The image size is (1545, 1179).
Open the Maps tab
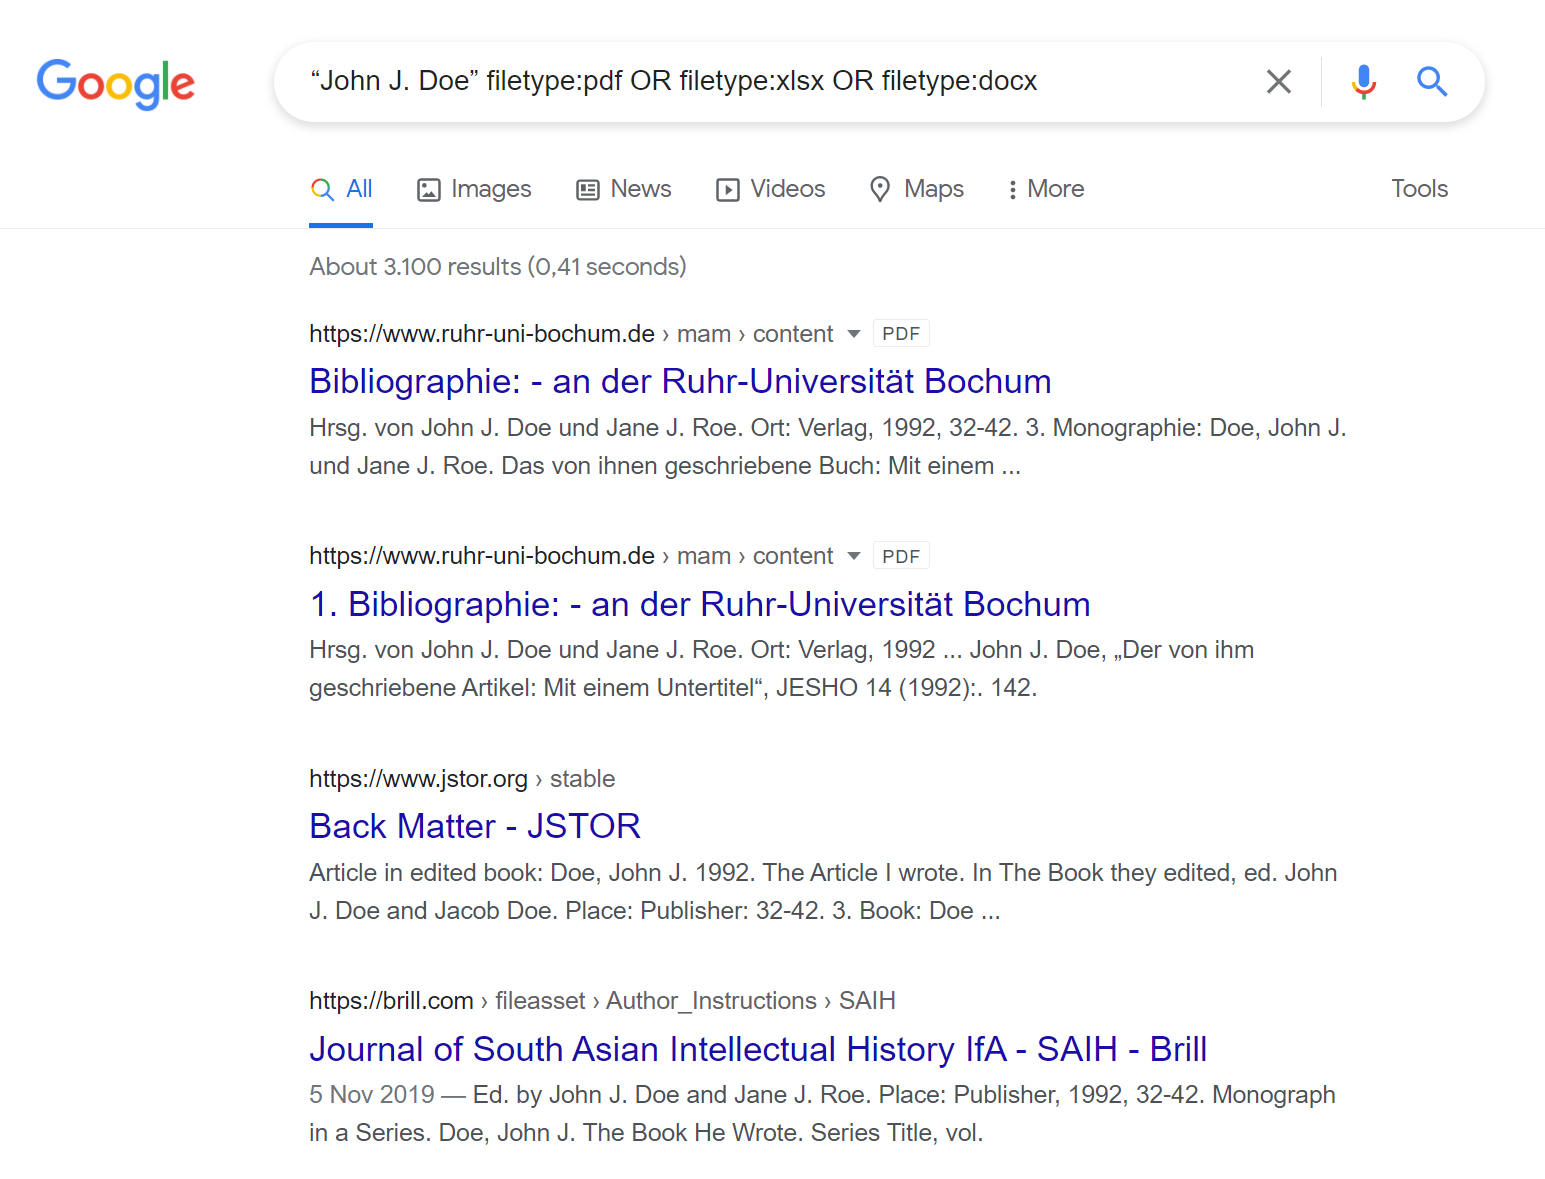[917, 189]
